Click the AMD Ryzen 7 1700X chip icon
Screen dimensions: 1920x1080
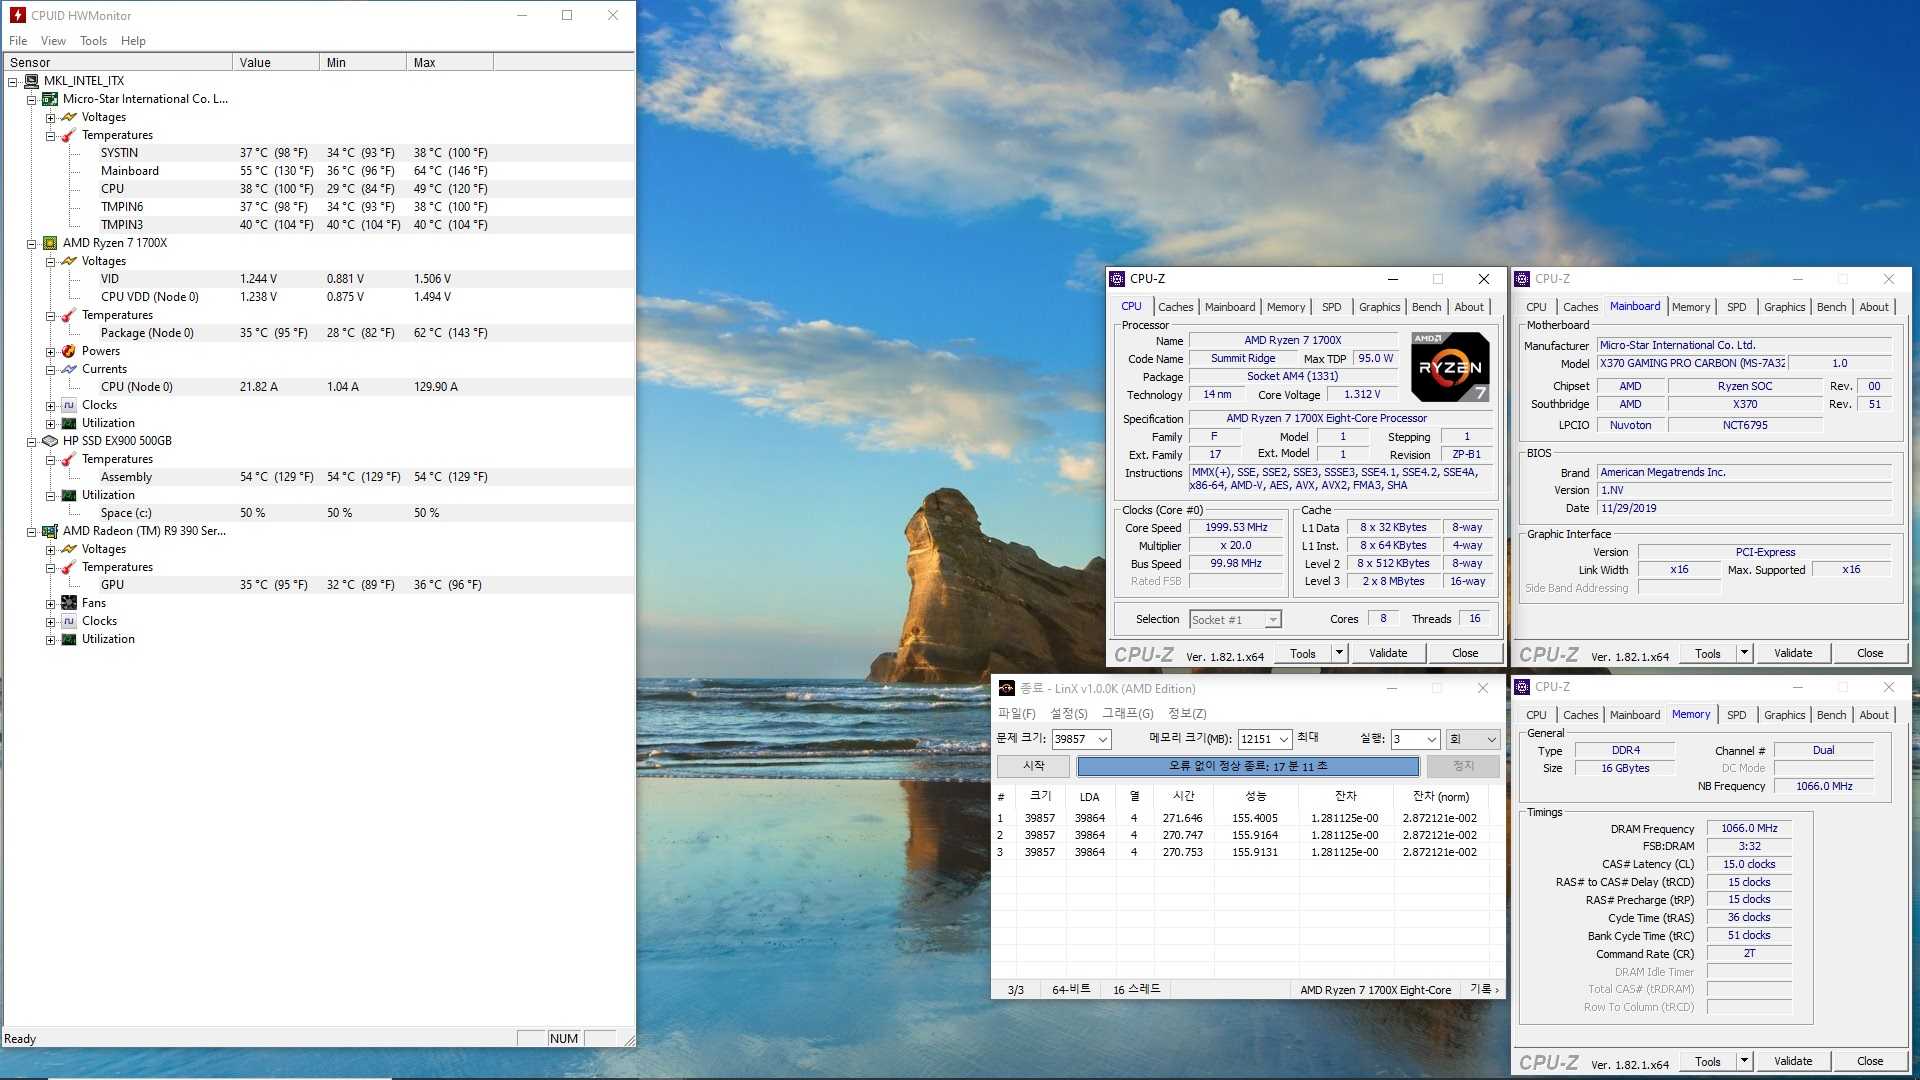(x=50, y=243)
